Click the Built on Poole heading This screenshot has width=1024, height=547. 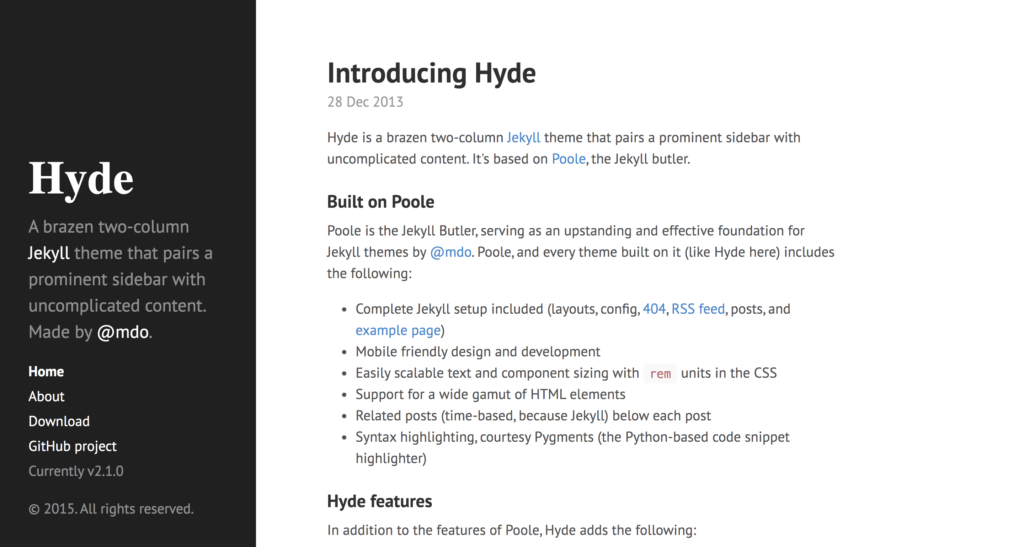[380, 201]
